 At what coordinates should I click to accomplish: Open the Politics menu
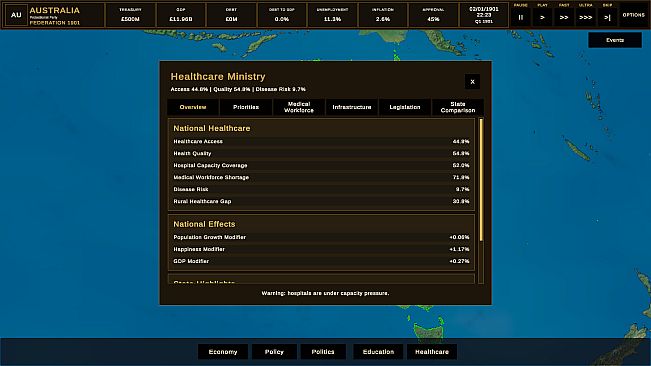tap(323, 352)
